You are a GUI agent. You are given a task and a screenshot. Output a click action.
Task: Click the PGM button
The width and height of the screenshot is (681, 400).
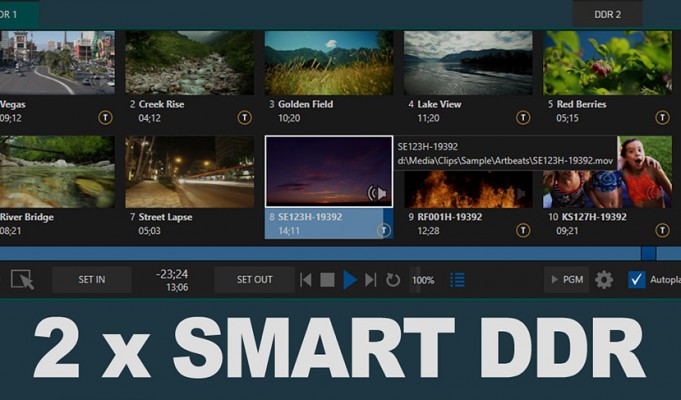[567, 280]
